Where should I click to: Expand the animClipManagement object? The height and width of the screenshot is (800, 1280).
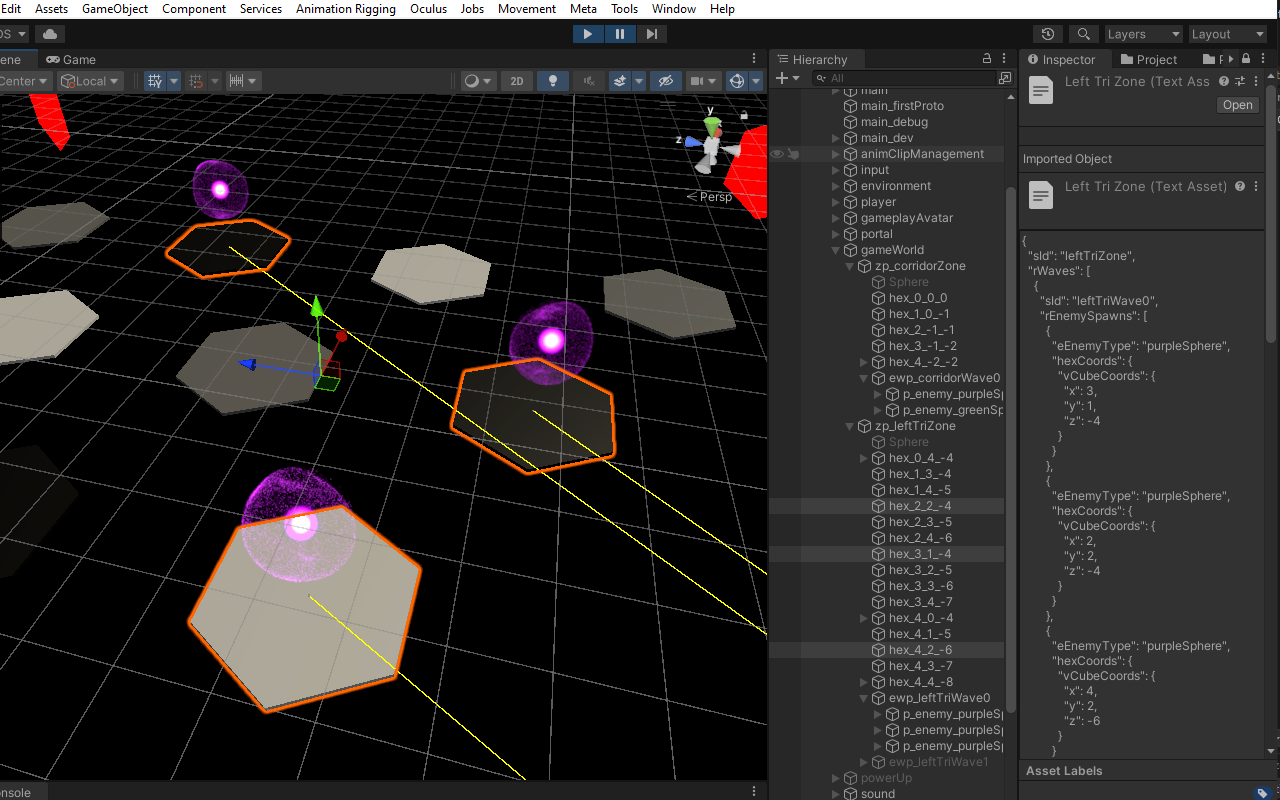pyautogui.click(x=837, y=154)
